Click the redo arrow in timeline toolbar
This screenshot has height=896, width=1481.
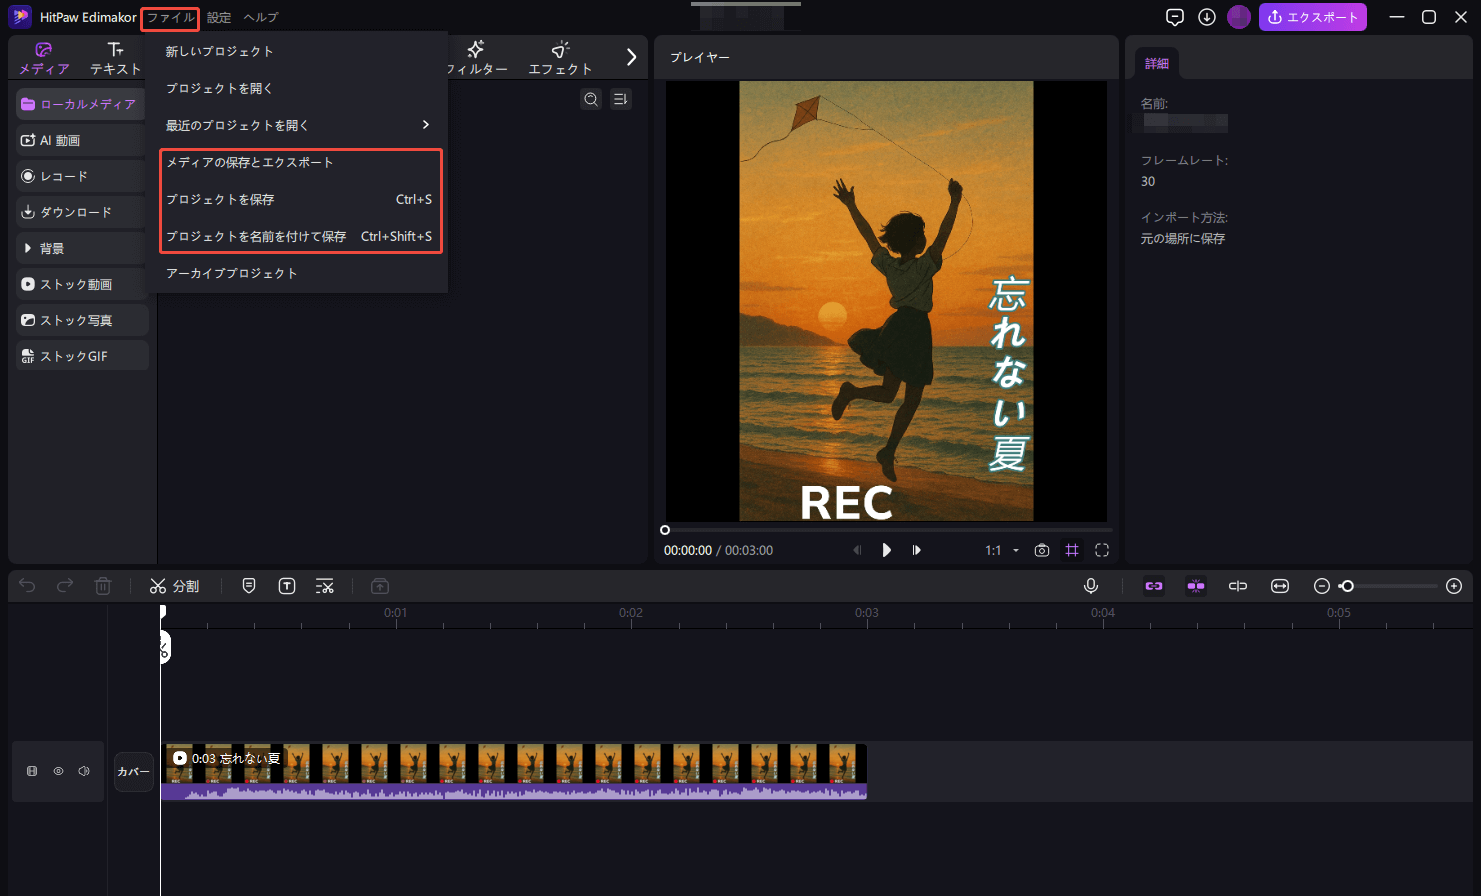point(65,586)
